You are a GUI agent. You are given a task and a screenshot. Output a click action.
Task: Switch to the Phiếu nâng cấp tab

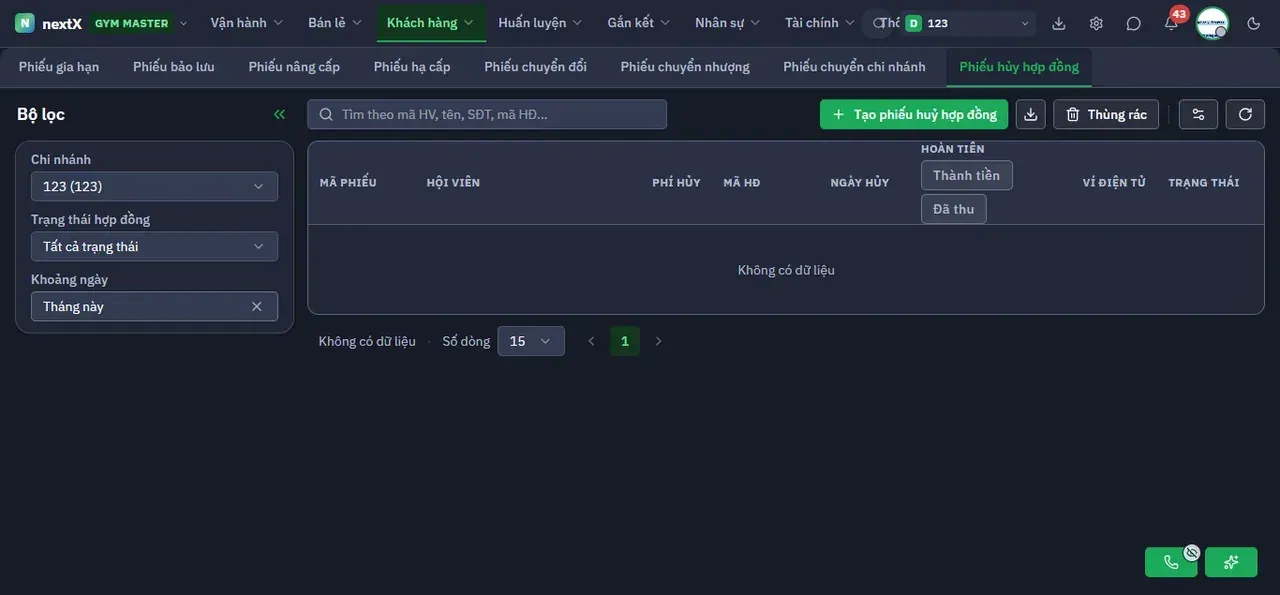click(x=294, y=67)
